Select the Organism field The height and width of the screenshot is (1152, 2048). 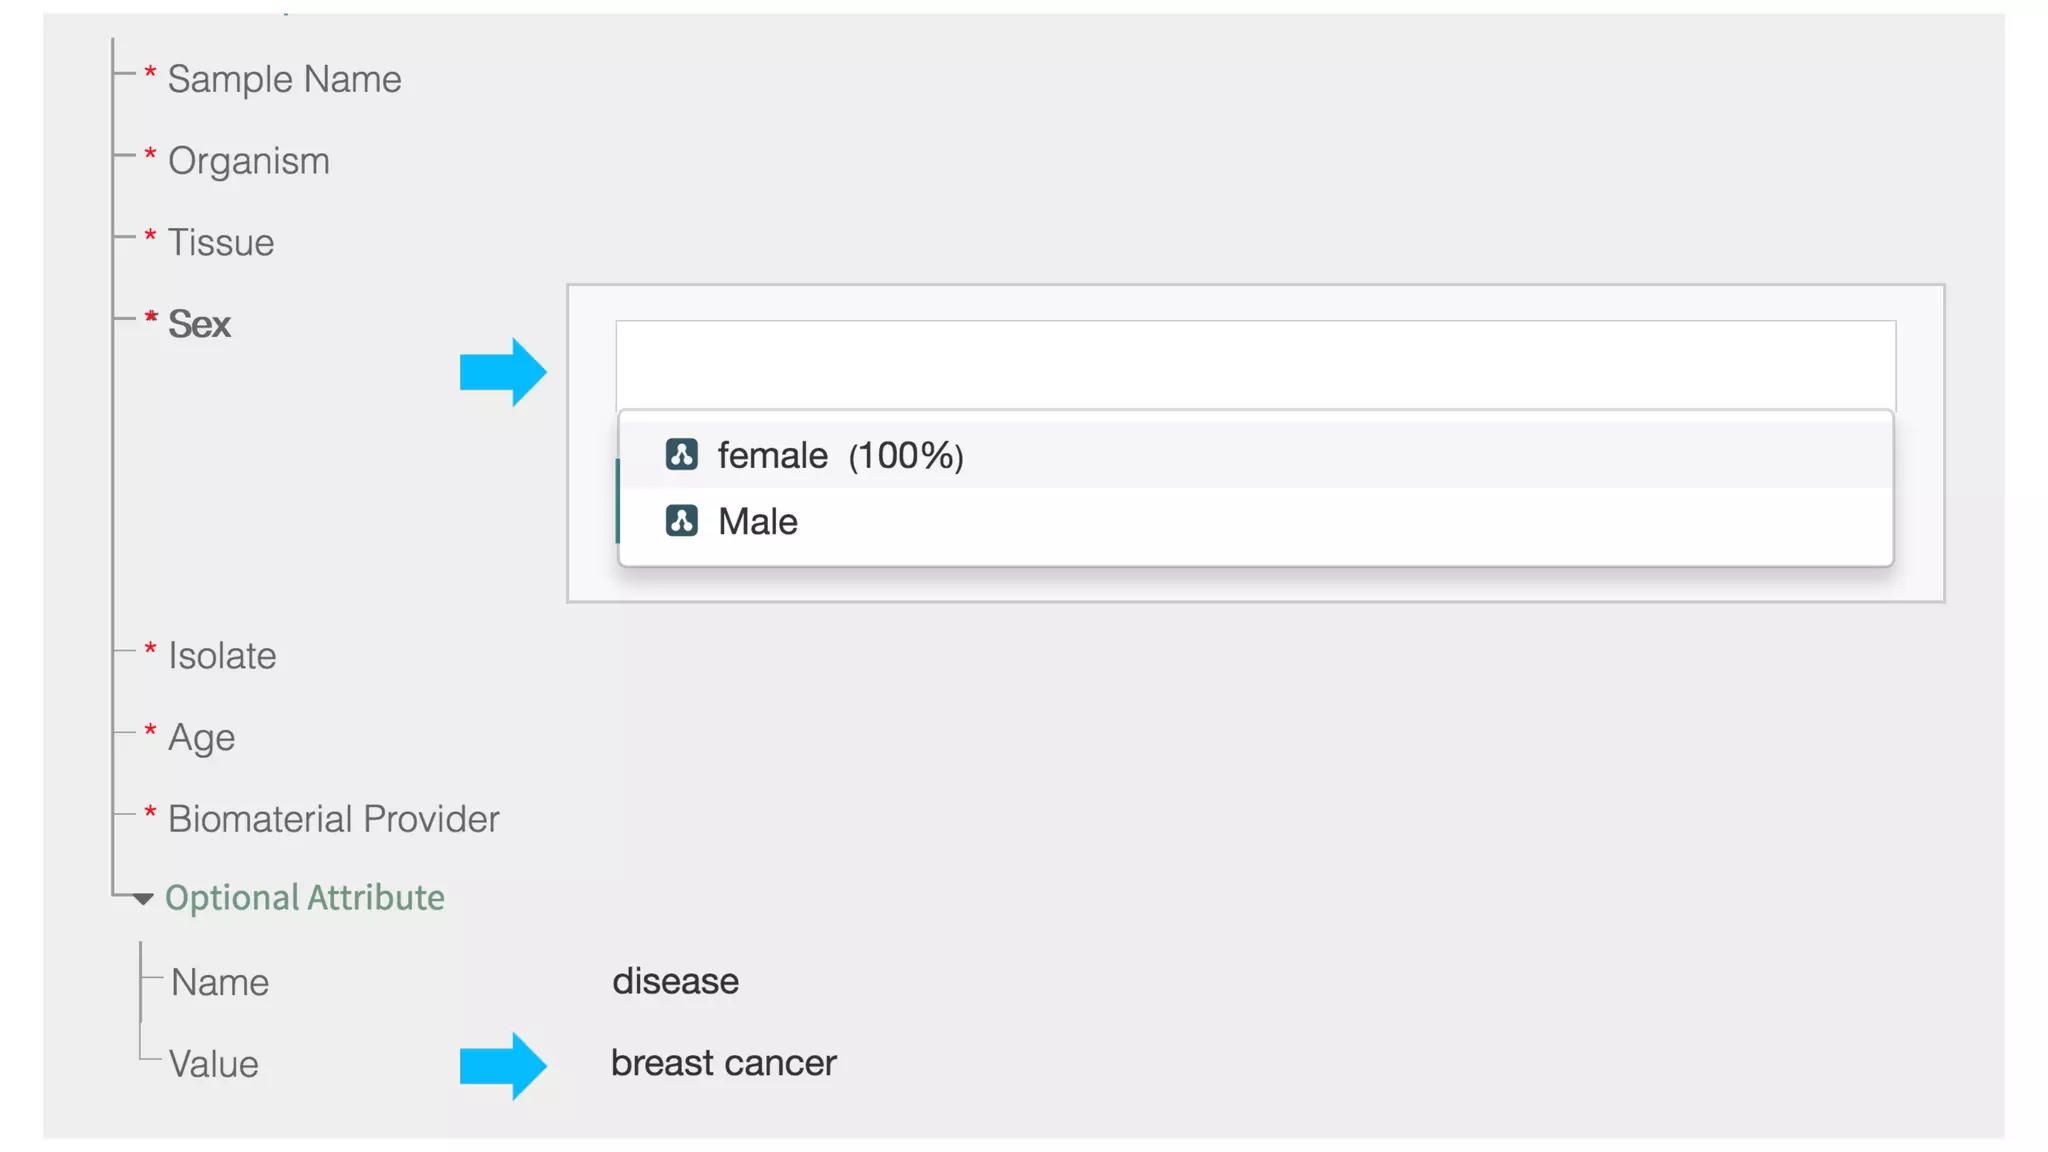point(248,161)
